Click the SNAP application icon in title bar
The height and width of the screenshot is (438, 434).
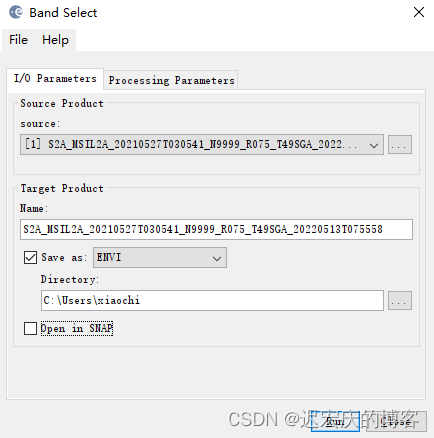16,12
